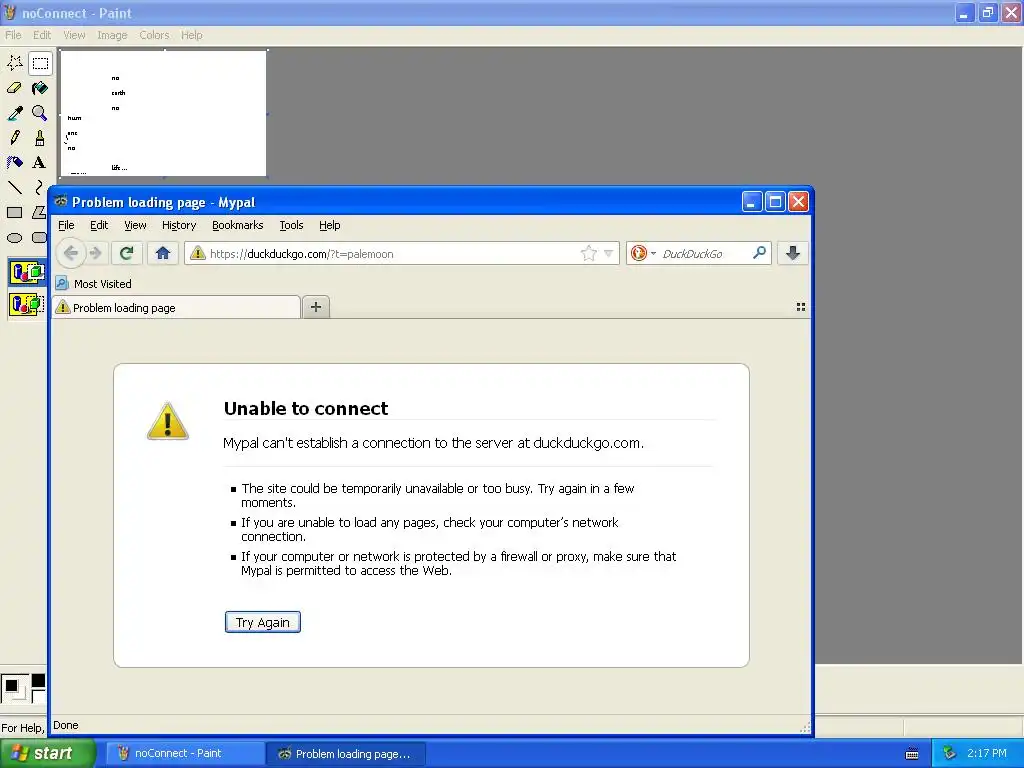The width and height of the screenshot is (1024, 768).
Task: Open Mypal File menu
Action: click(66, 225)
